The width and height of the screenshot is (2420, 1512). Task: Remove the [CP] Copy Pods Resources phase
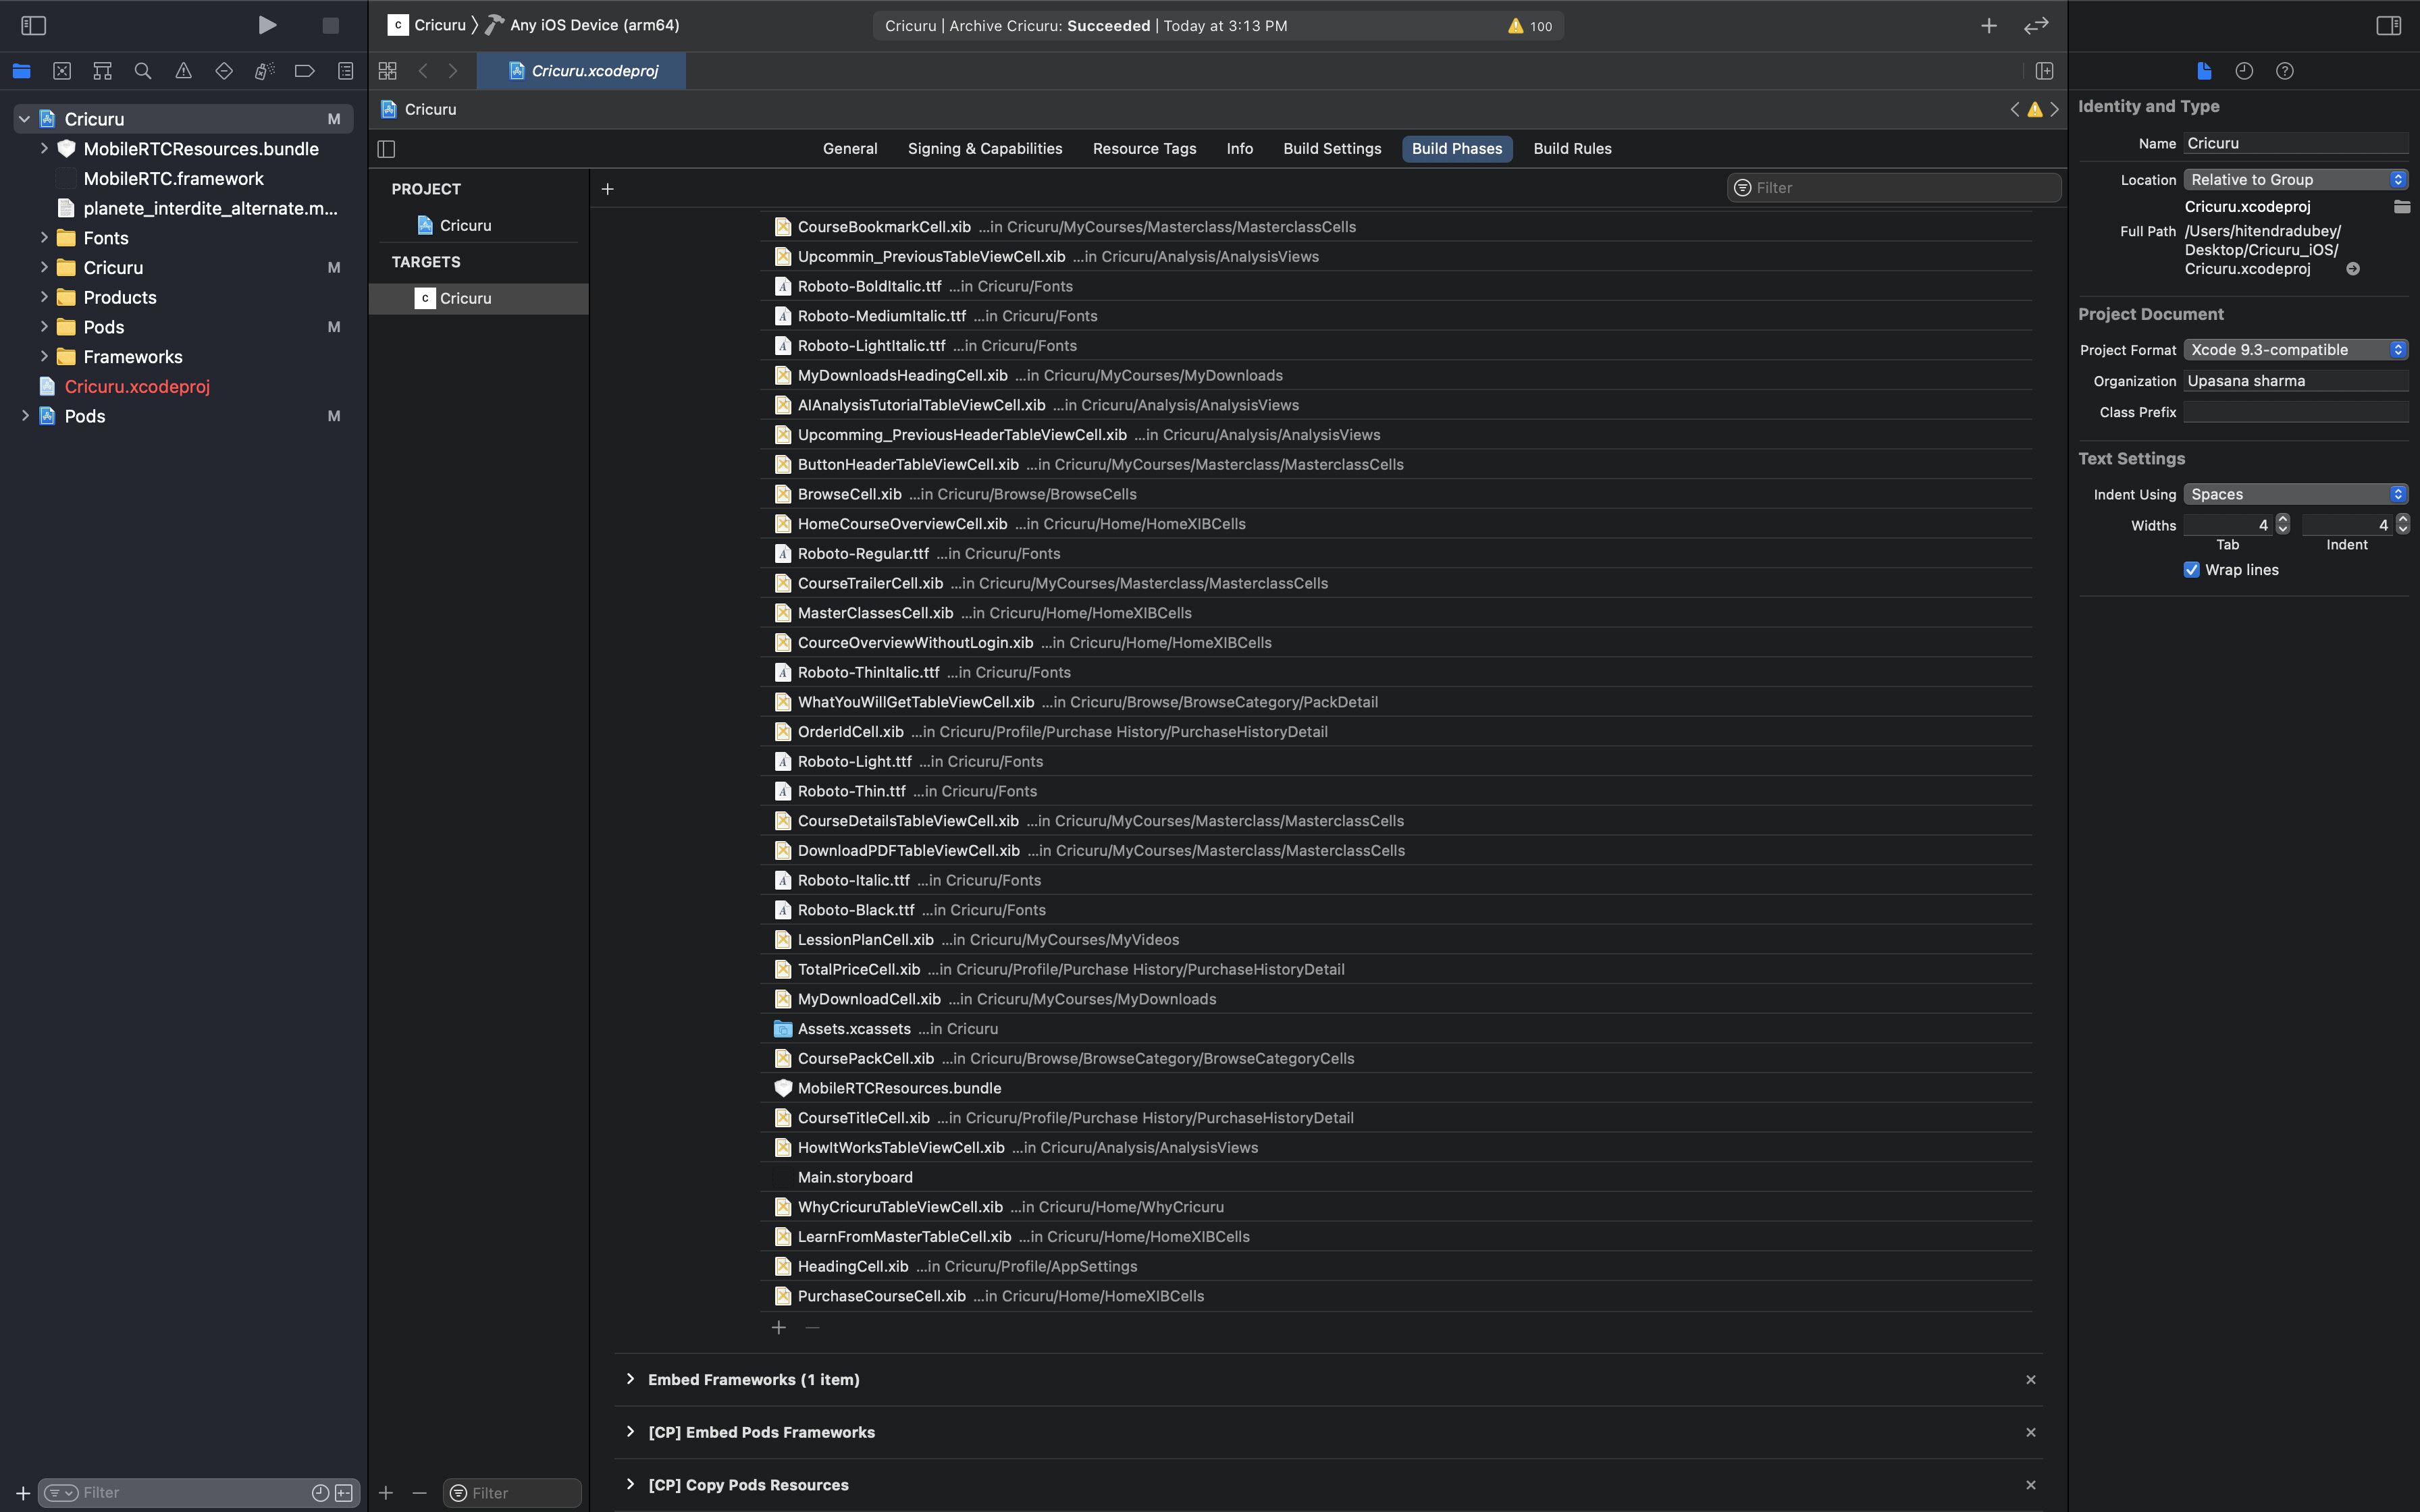pyautogui.click(x=2030, y=1485)
